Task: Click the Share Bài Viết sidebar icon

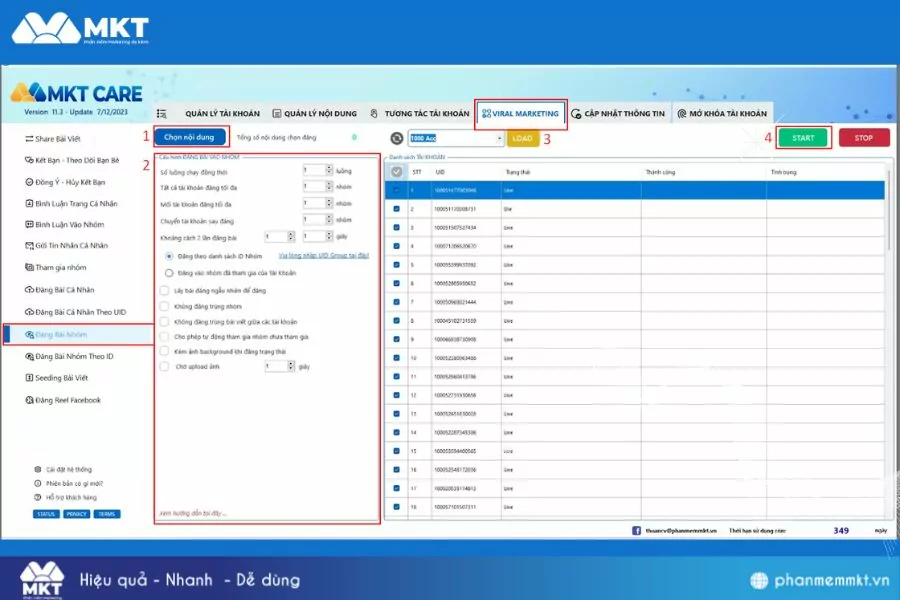Action: [x=29, y=139]
